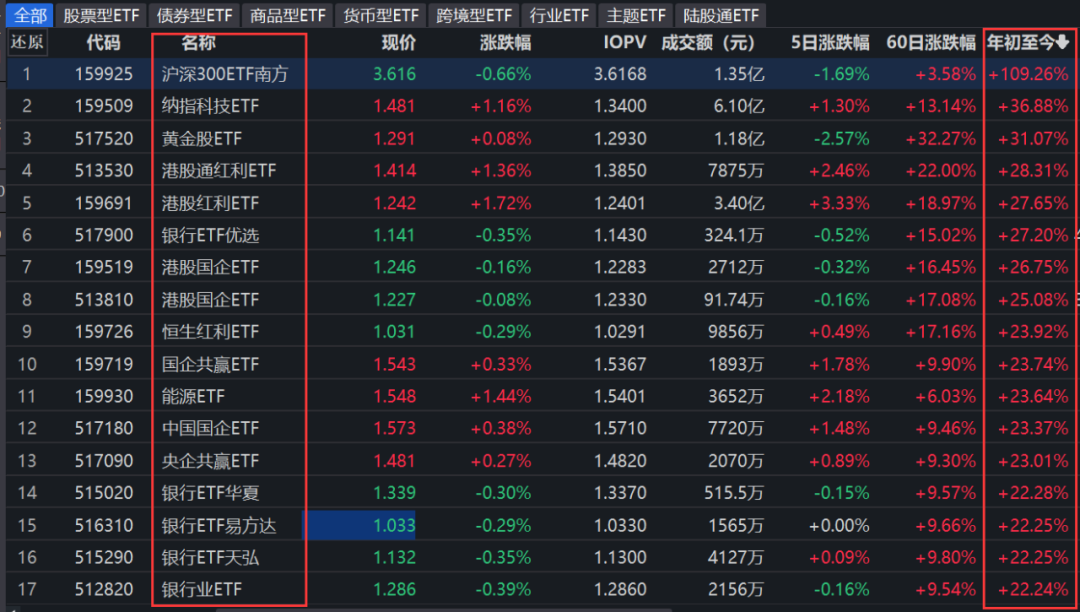Image resolution: width=1080 pixels, height=612 pixels.
Task: Open the 跨境型ETF tab
Action: click(x=474, y=15)
